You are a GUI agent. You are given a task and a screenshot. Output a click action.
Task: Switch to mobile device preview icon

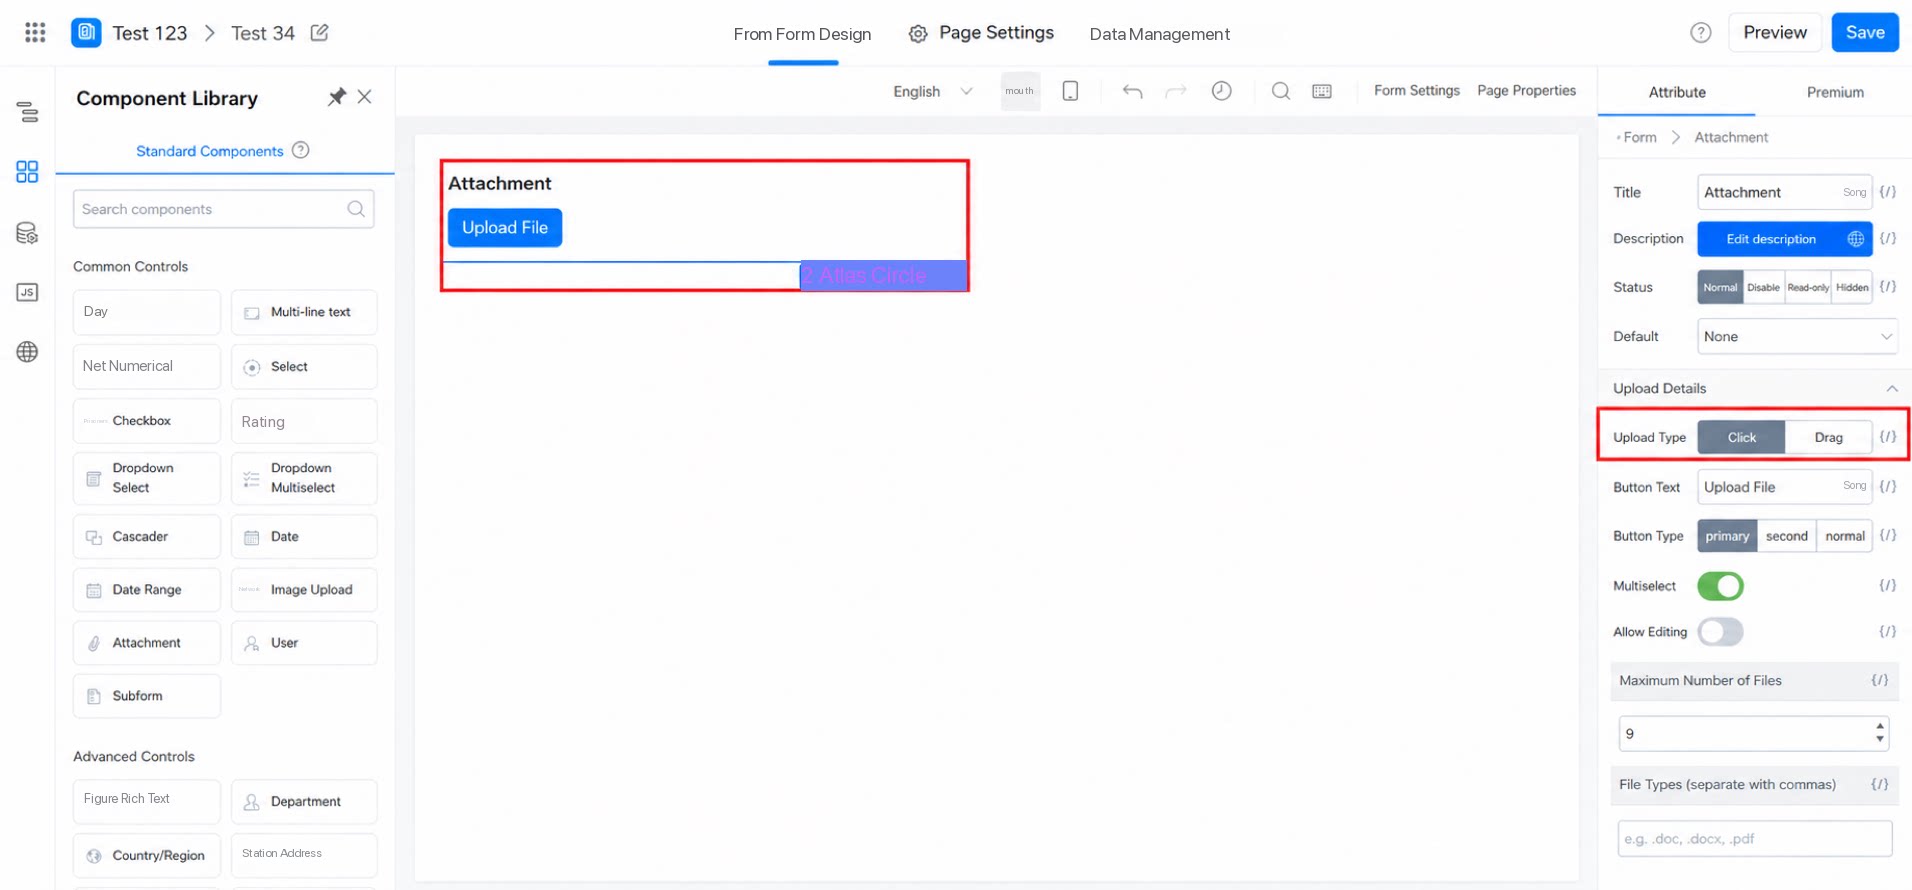click(1070, 91)
